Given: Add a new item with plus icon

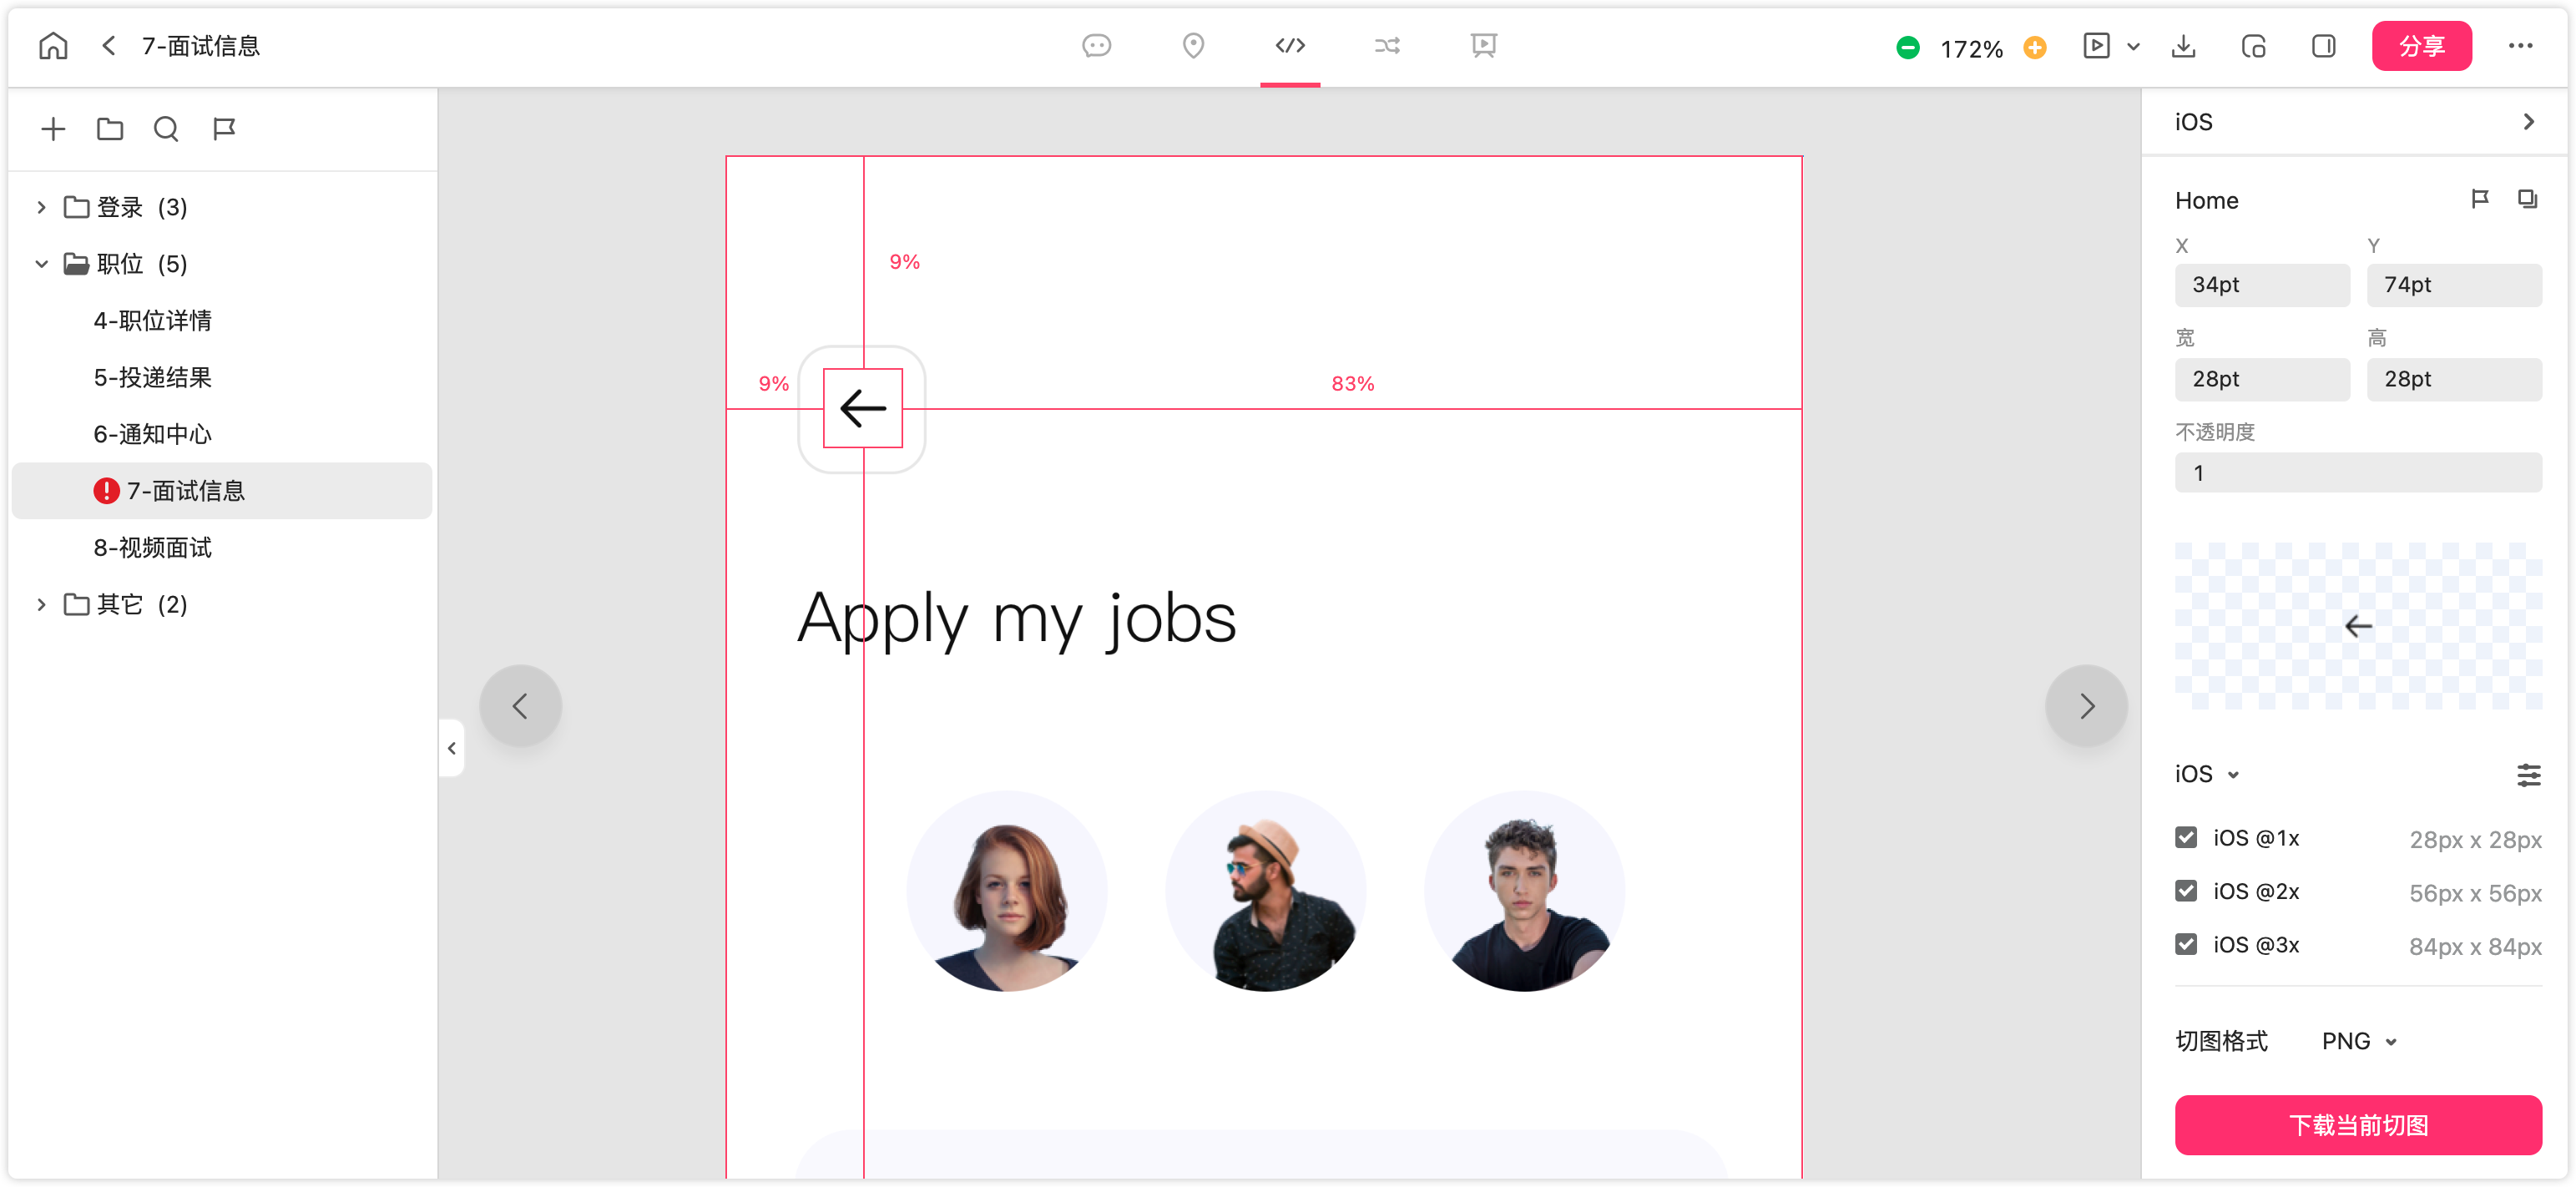Looking at the screenshot, I should [x=53, y=128].
